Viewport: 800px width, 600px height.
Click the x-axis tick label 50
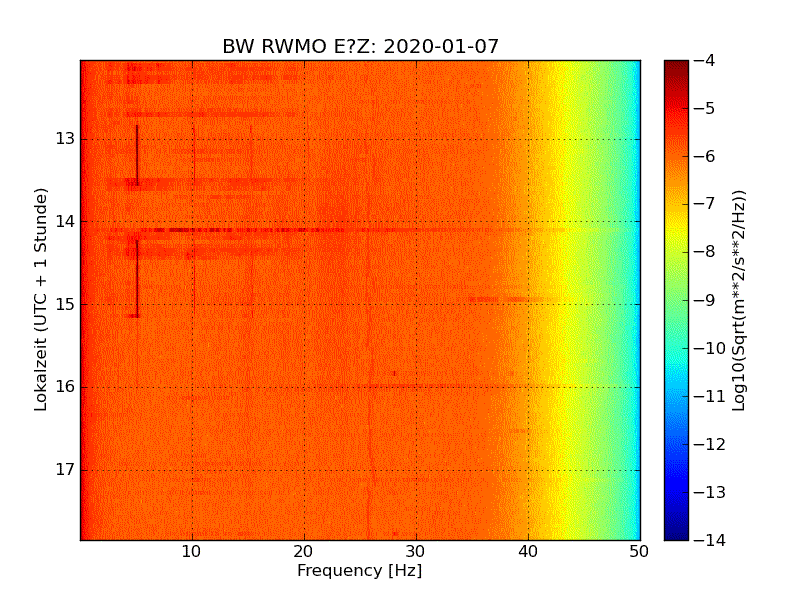(x=639, y=552)
